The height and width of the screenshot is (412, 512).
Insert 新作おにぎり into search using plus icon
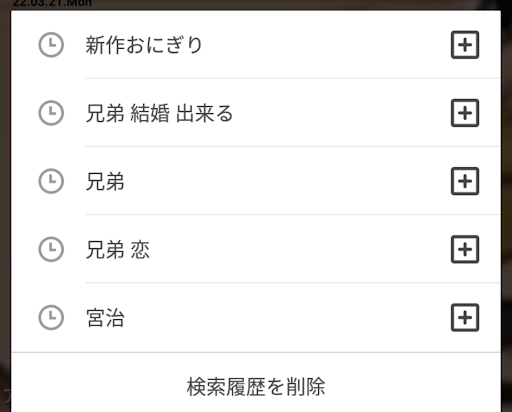465,45
